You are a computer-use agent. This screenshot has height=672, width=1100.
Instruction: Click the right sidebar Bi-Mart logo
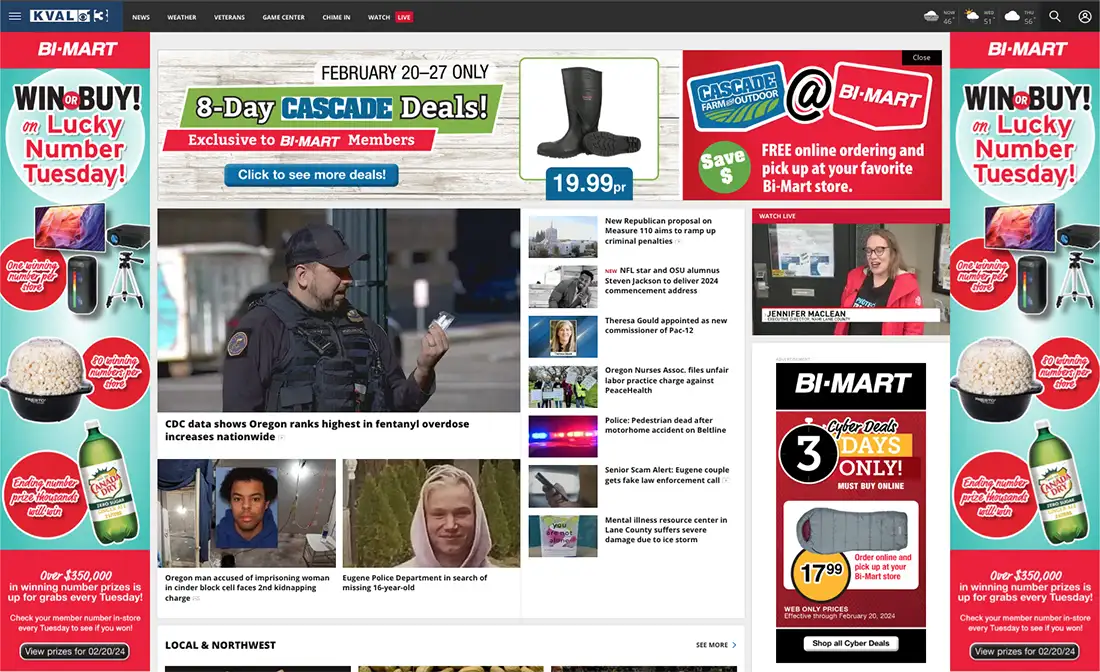[x=1027, y=50]
